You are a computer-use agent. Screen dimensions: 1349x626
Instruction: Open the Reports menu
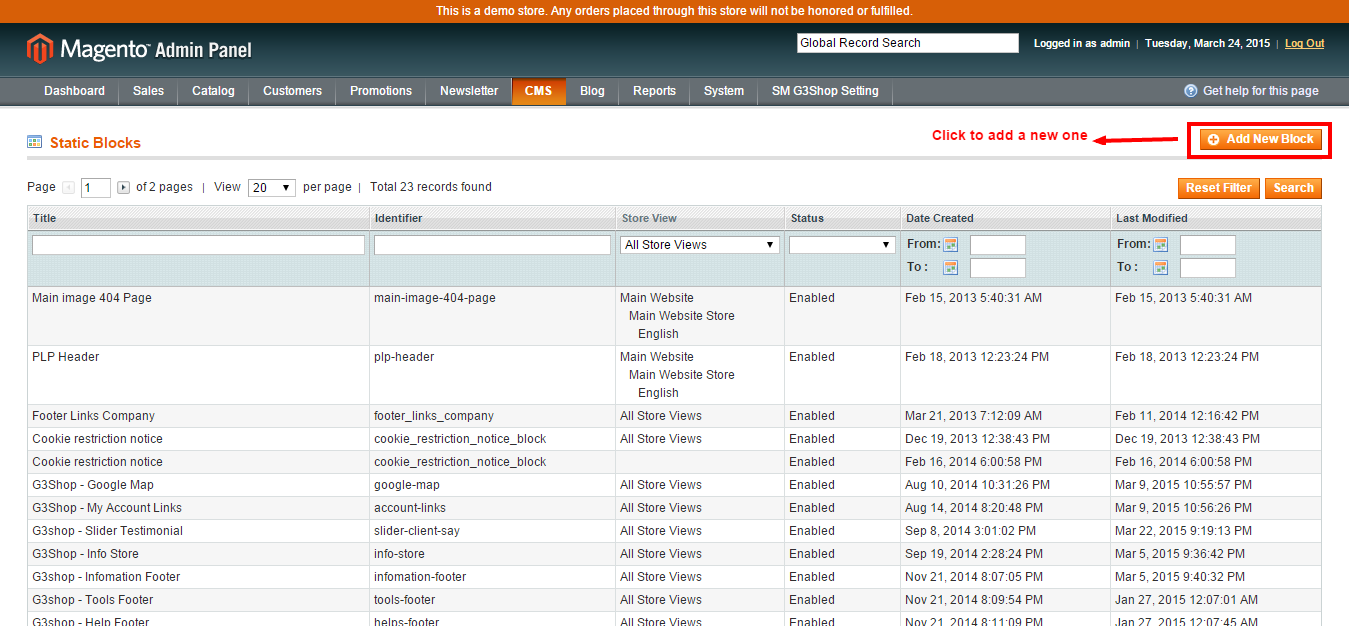[654, 91]
